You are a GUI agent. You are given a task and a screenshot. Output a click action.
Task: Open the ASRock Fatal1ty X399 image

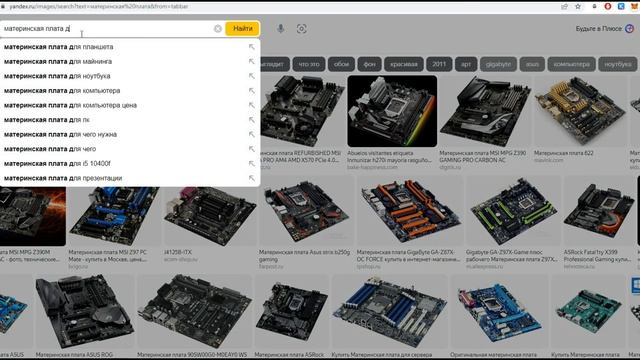598,212
